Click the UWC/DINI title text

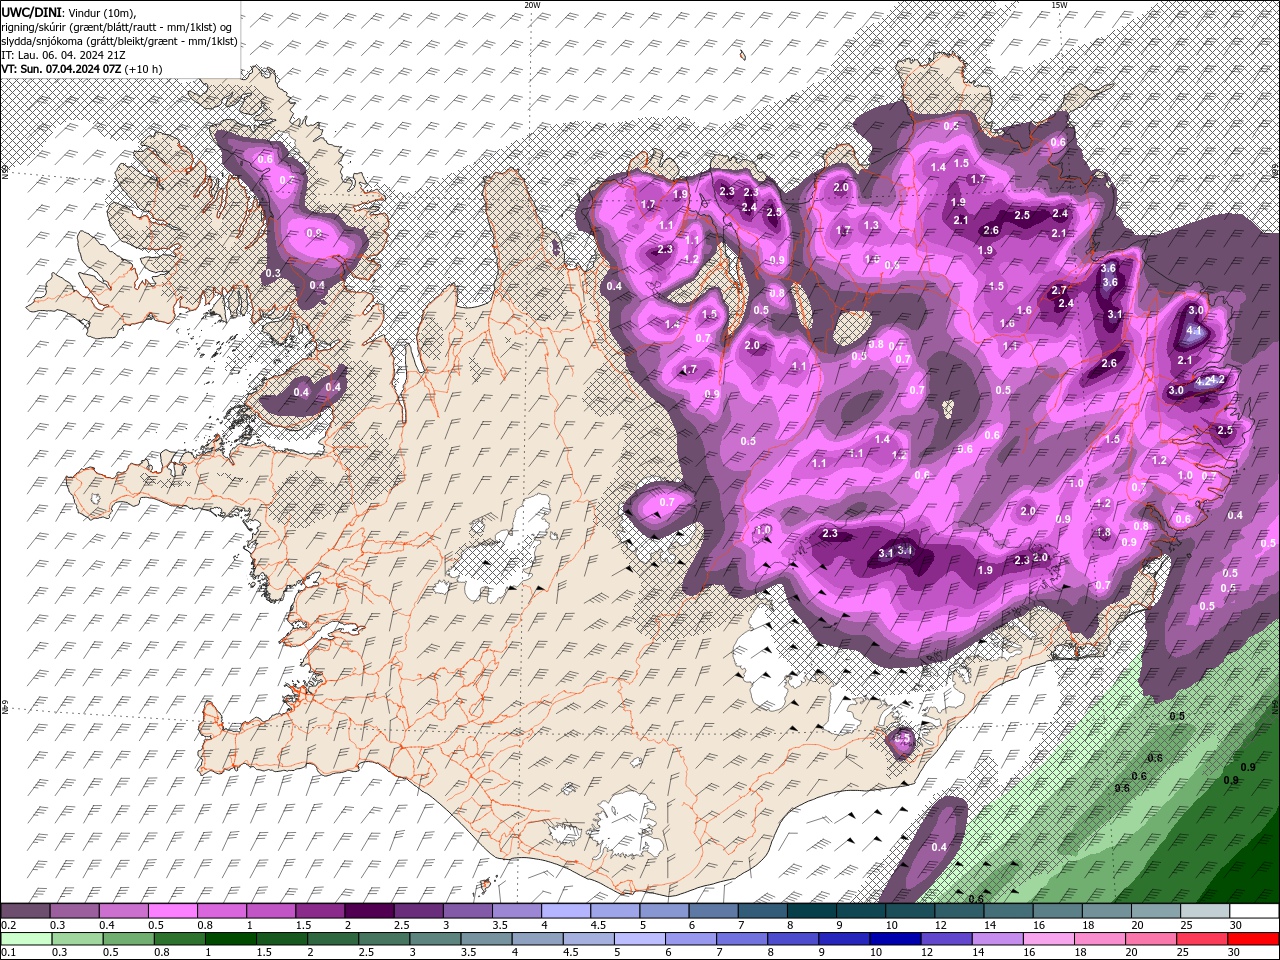[x=32, y=12]
